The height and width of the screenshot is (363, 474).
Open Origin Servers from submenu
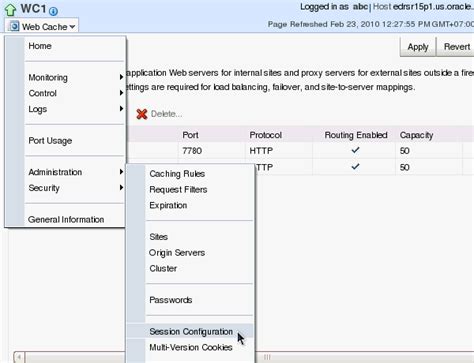177,253
